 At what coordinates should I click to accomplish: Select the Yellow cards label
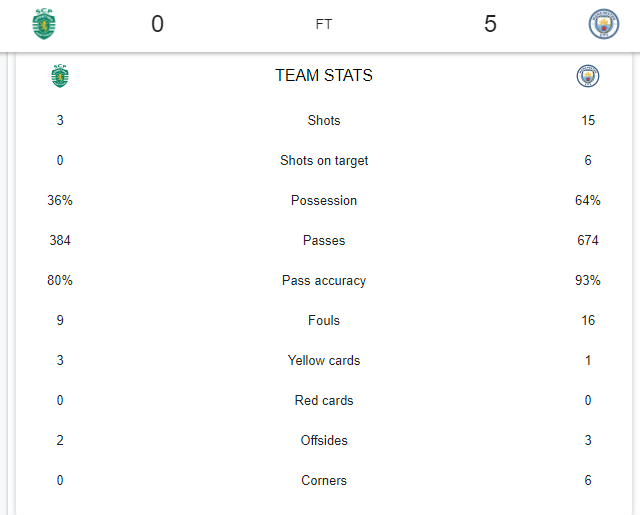tap(324, 360)
